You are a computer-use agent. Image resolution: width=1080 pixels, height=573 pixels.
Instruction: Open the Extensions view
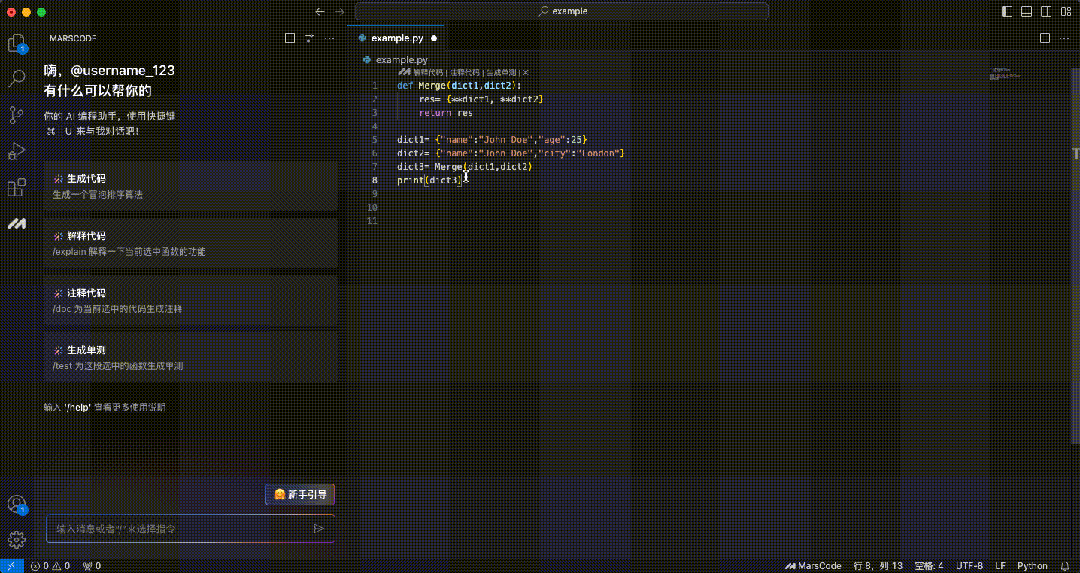(x=16, y=187)
